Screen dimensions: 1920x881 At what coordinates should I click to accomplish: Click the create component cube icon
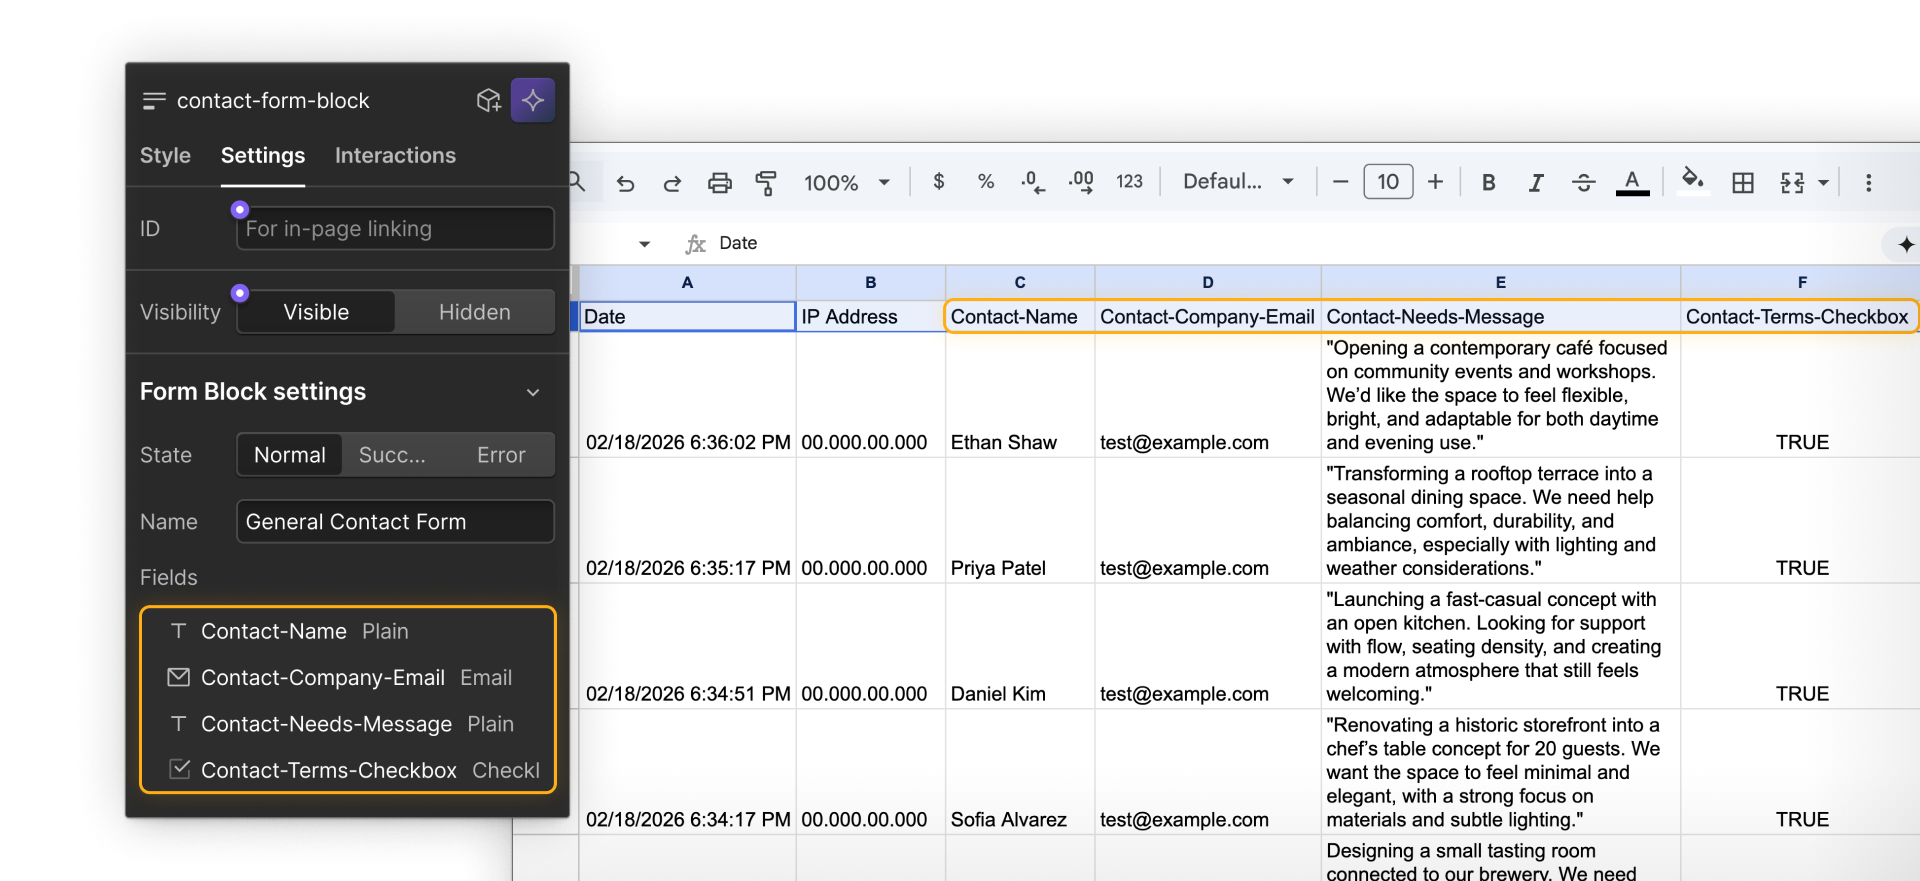click(488, 100)
